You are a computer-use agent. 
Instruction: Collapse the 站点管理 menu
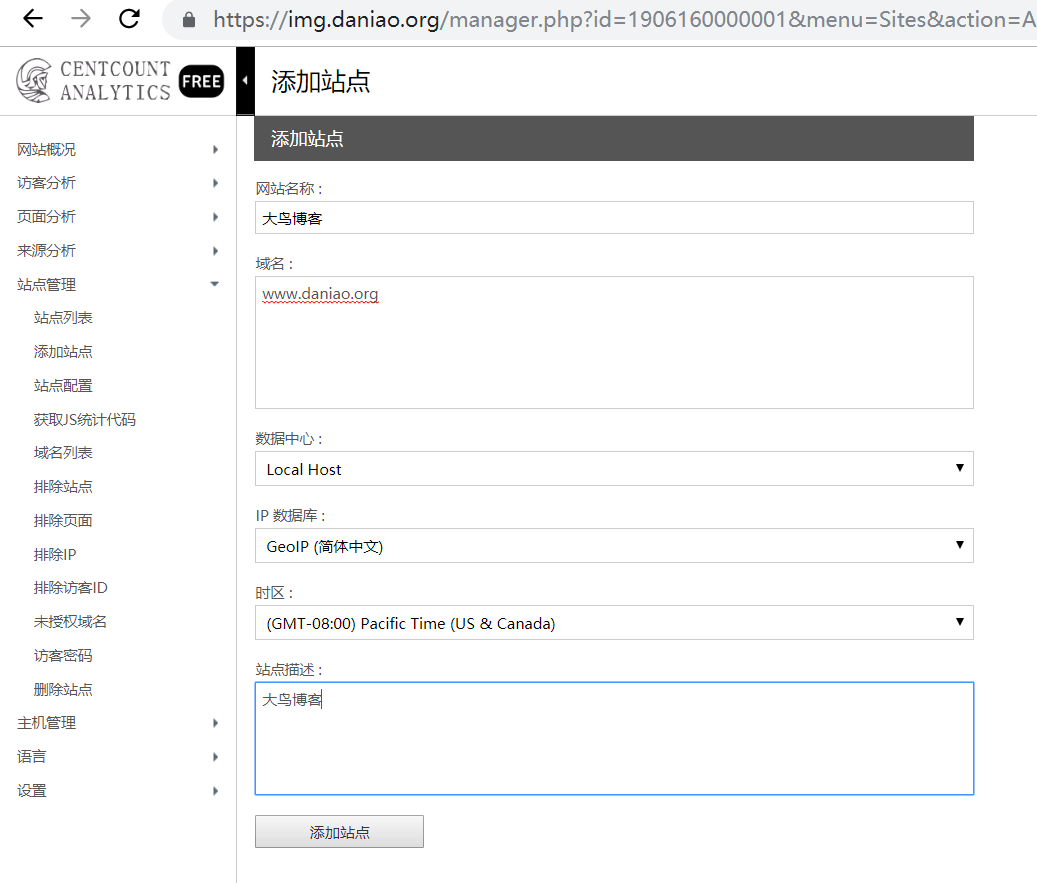coord(118,284)
